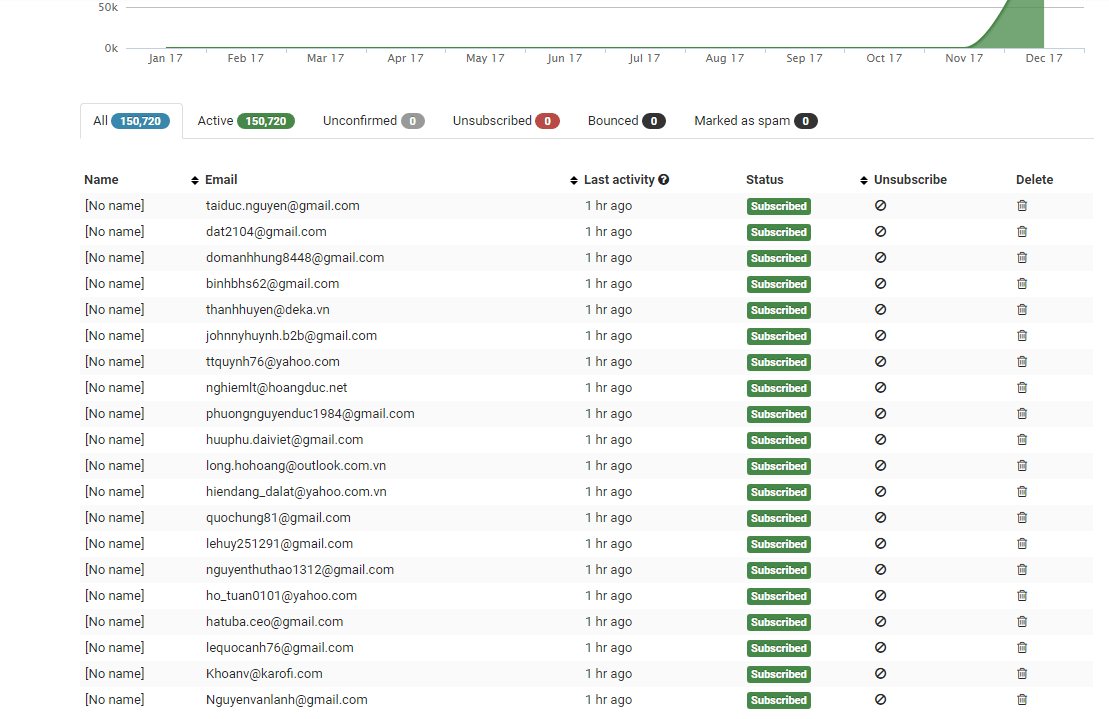Click the Last activity help question icon
This screenshot has height=719, width=1109.
(x=663, y=180)
